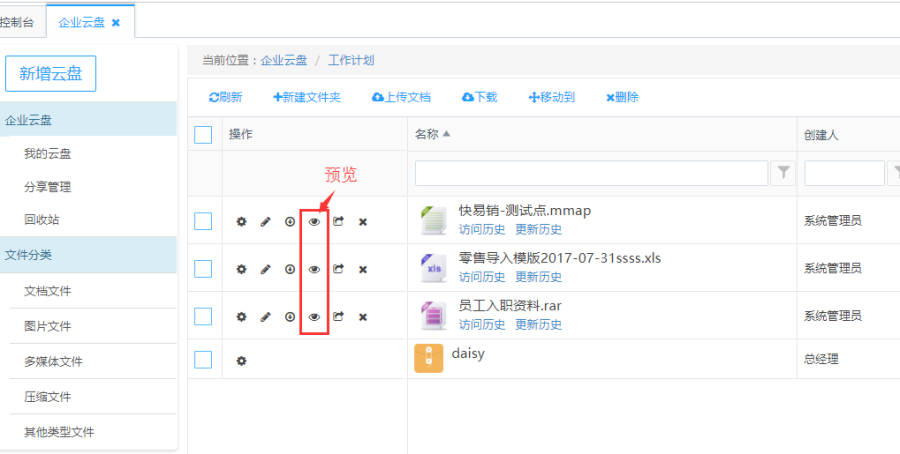900x454 pixels.
Task: Open 访问历史 link under 快易销-测试点.mmap
Action: point(482,229)
